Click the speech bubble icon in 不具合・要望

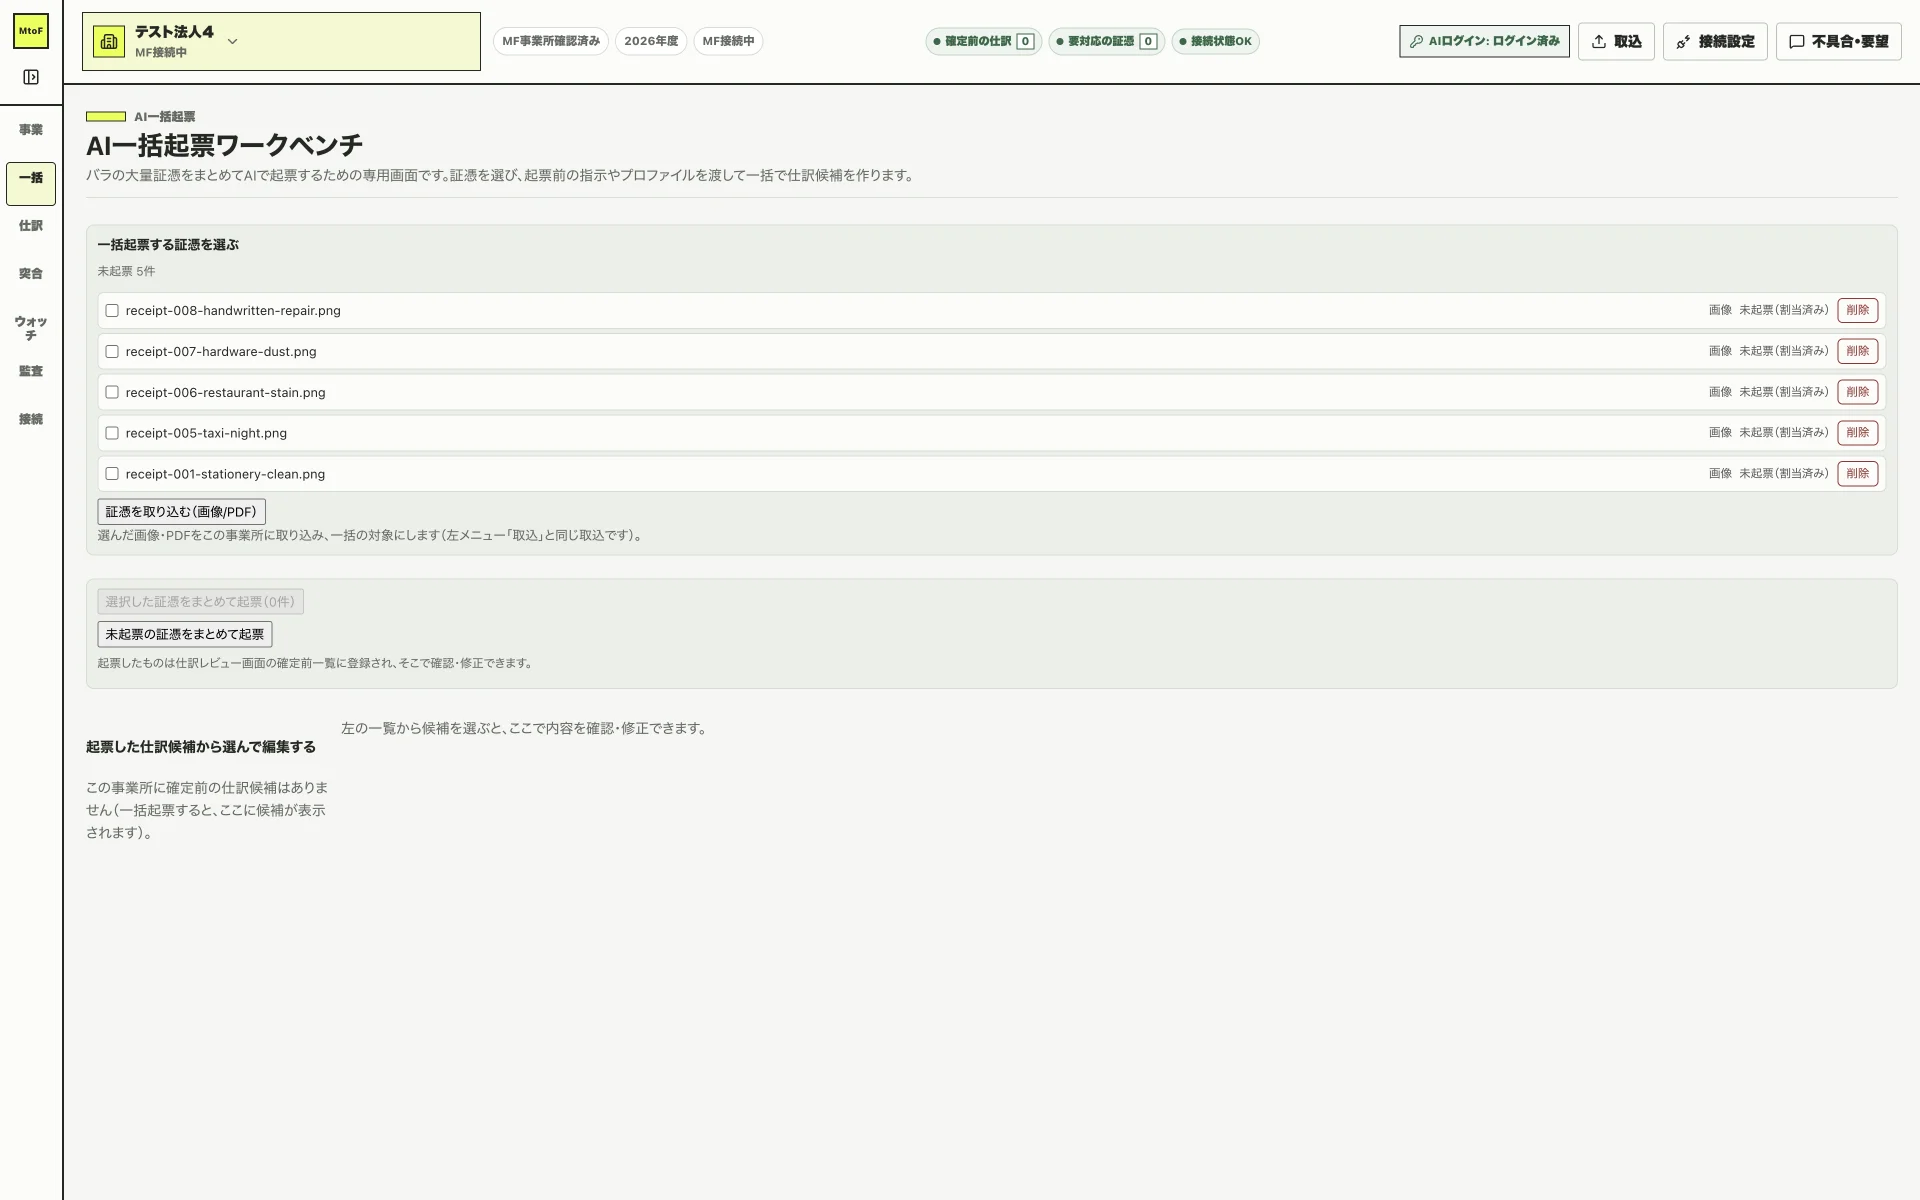click(1797, 41)
